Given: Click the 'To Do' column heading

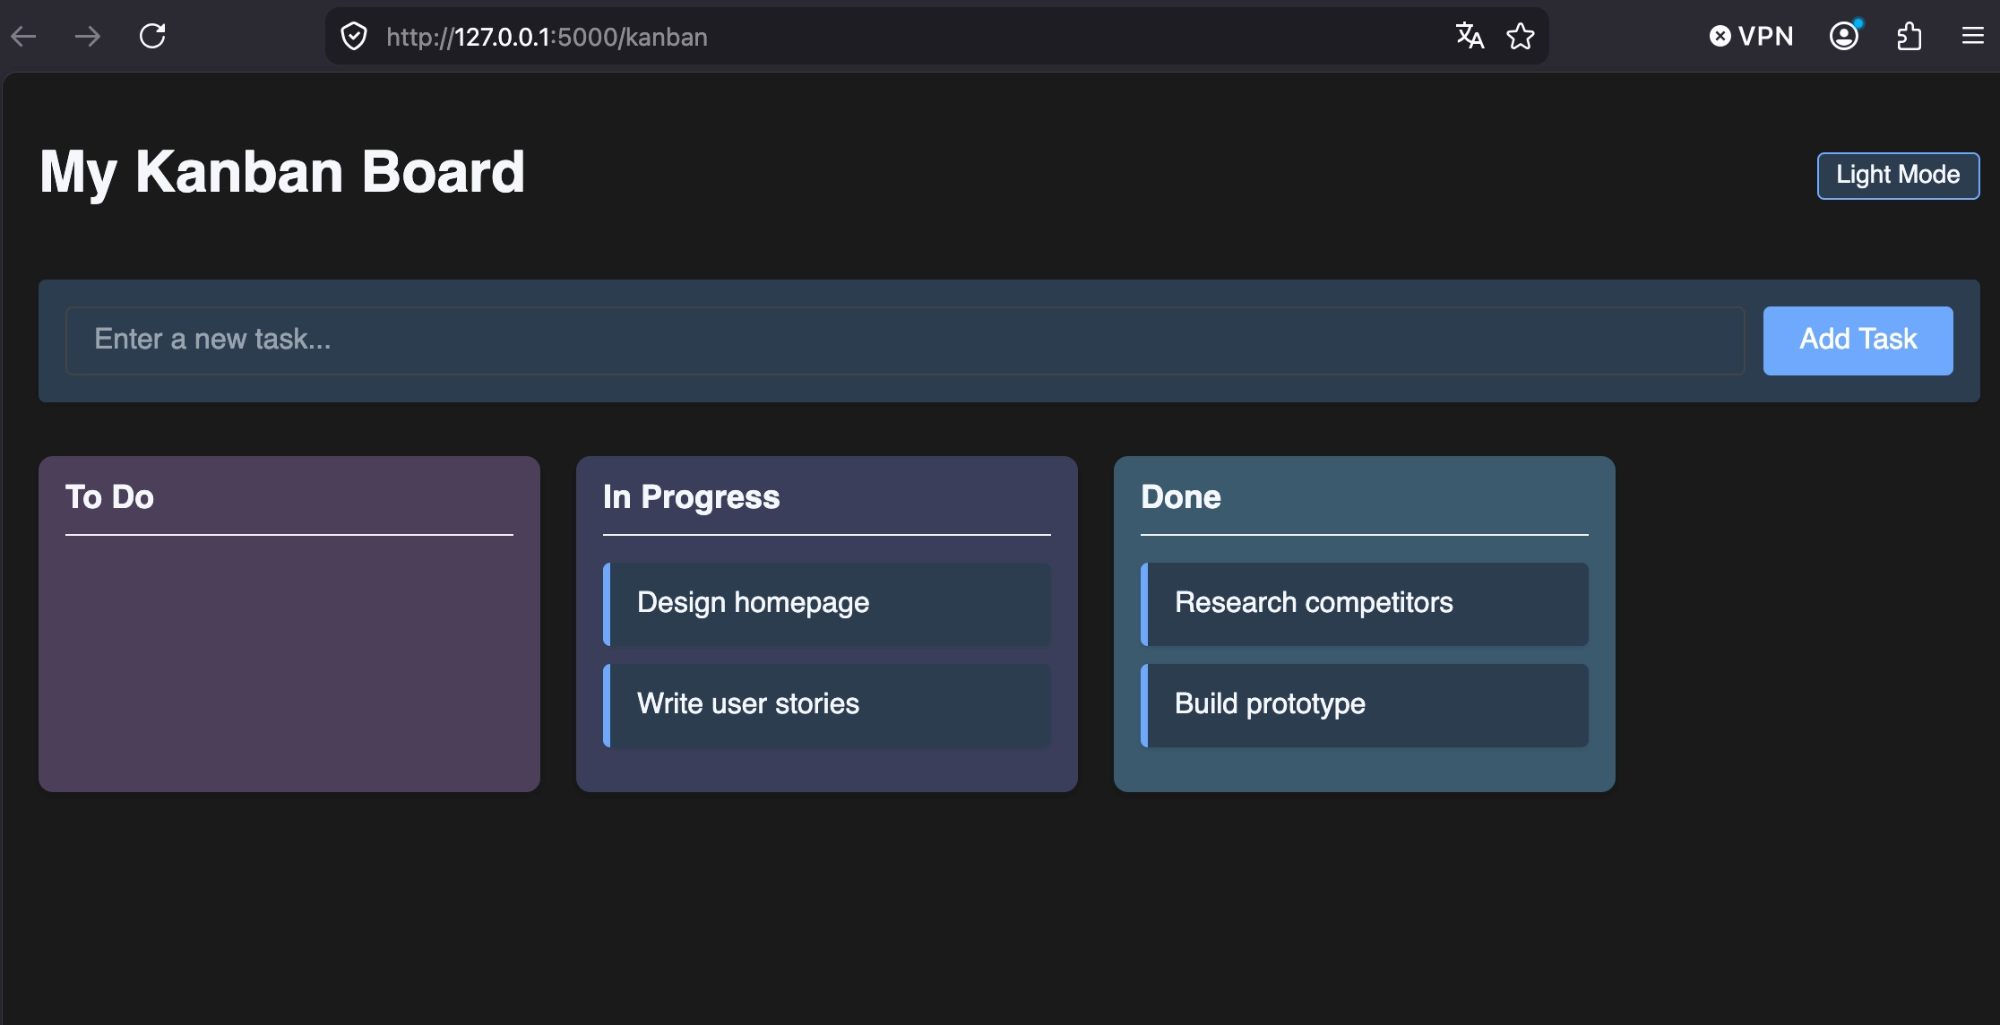Looking at the screenshot, I should pyautogui.click(x=110, y=497).
